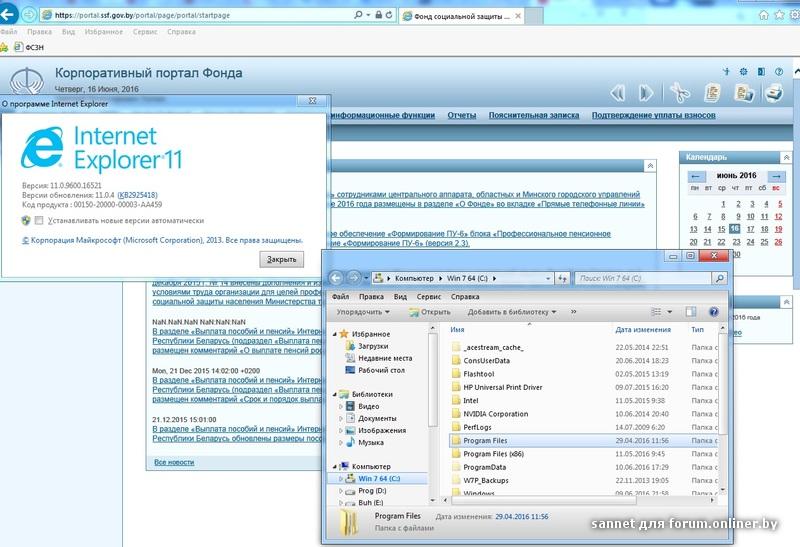The image size is (800, 547).
Task: Click the Explorer help icon
Action: (x=714, y=312)
